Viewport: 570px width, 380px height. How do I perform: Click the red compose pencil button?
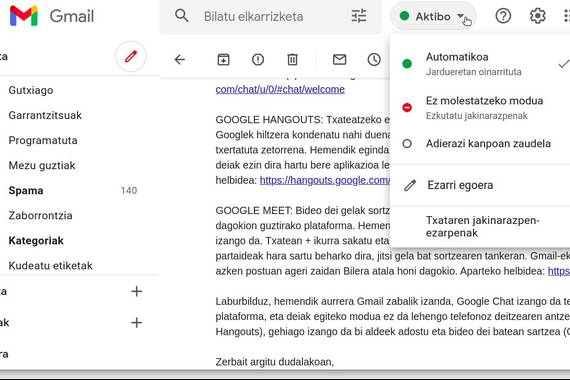pos(131,57)
